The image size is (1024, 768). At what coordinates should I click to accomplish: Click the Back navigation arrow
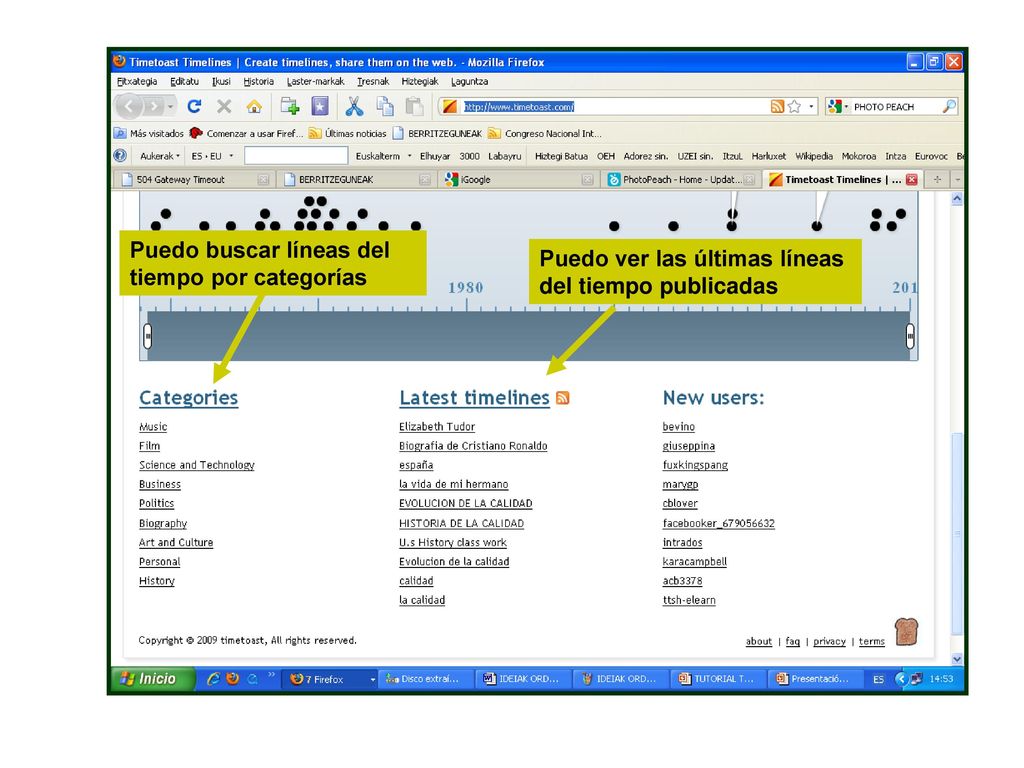(129, 106)
